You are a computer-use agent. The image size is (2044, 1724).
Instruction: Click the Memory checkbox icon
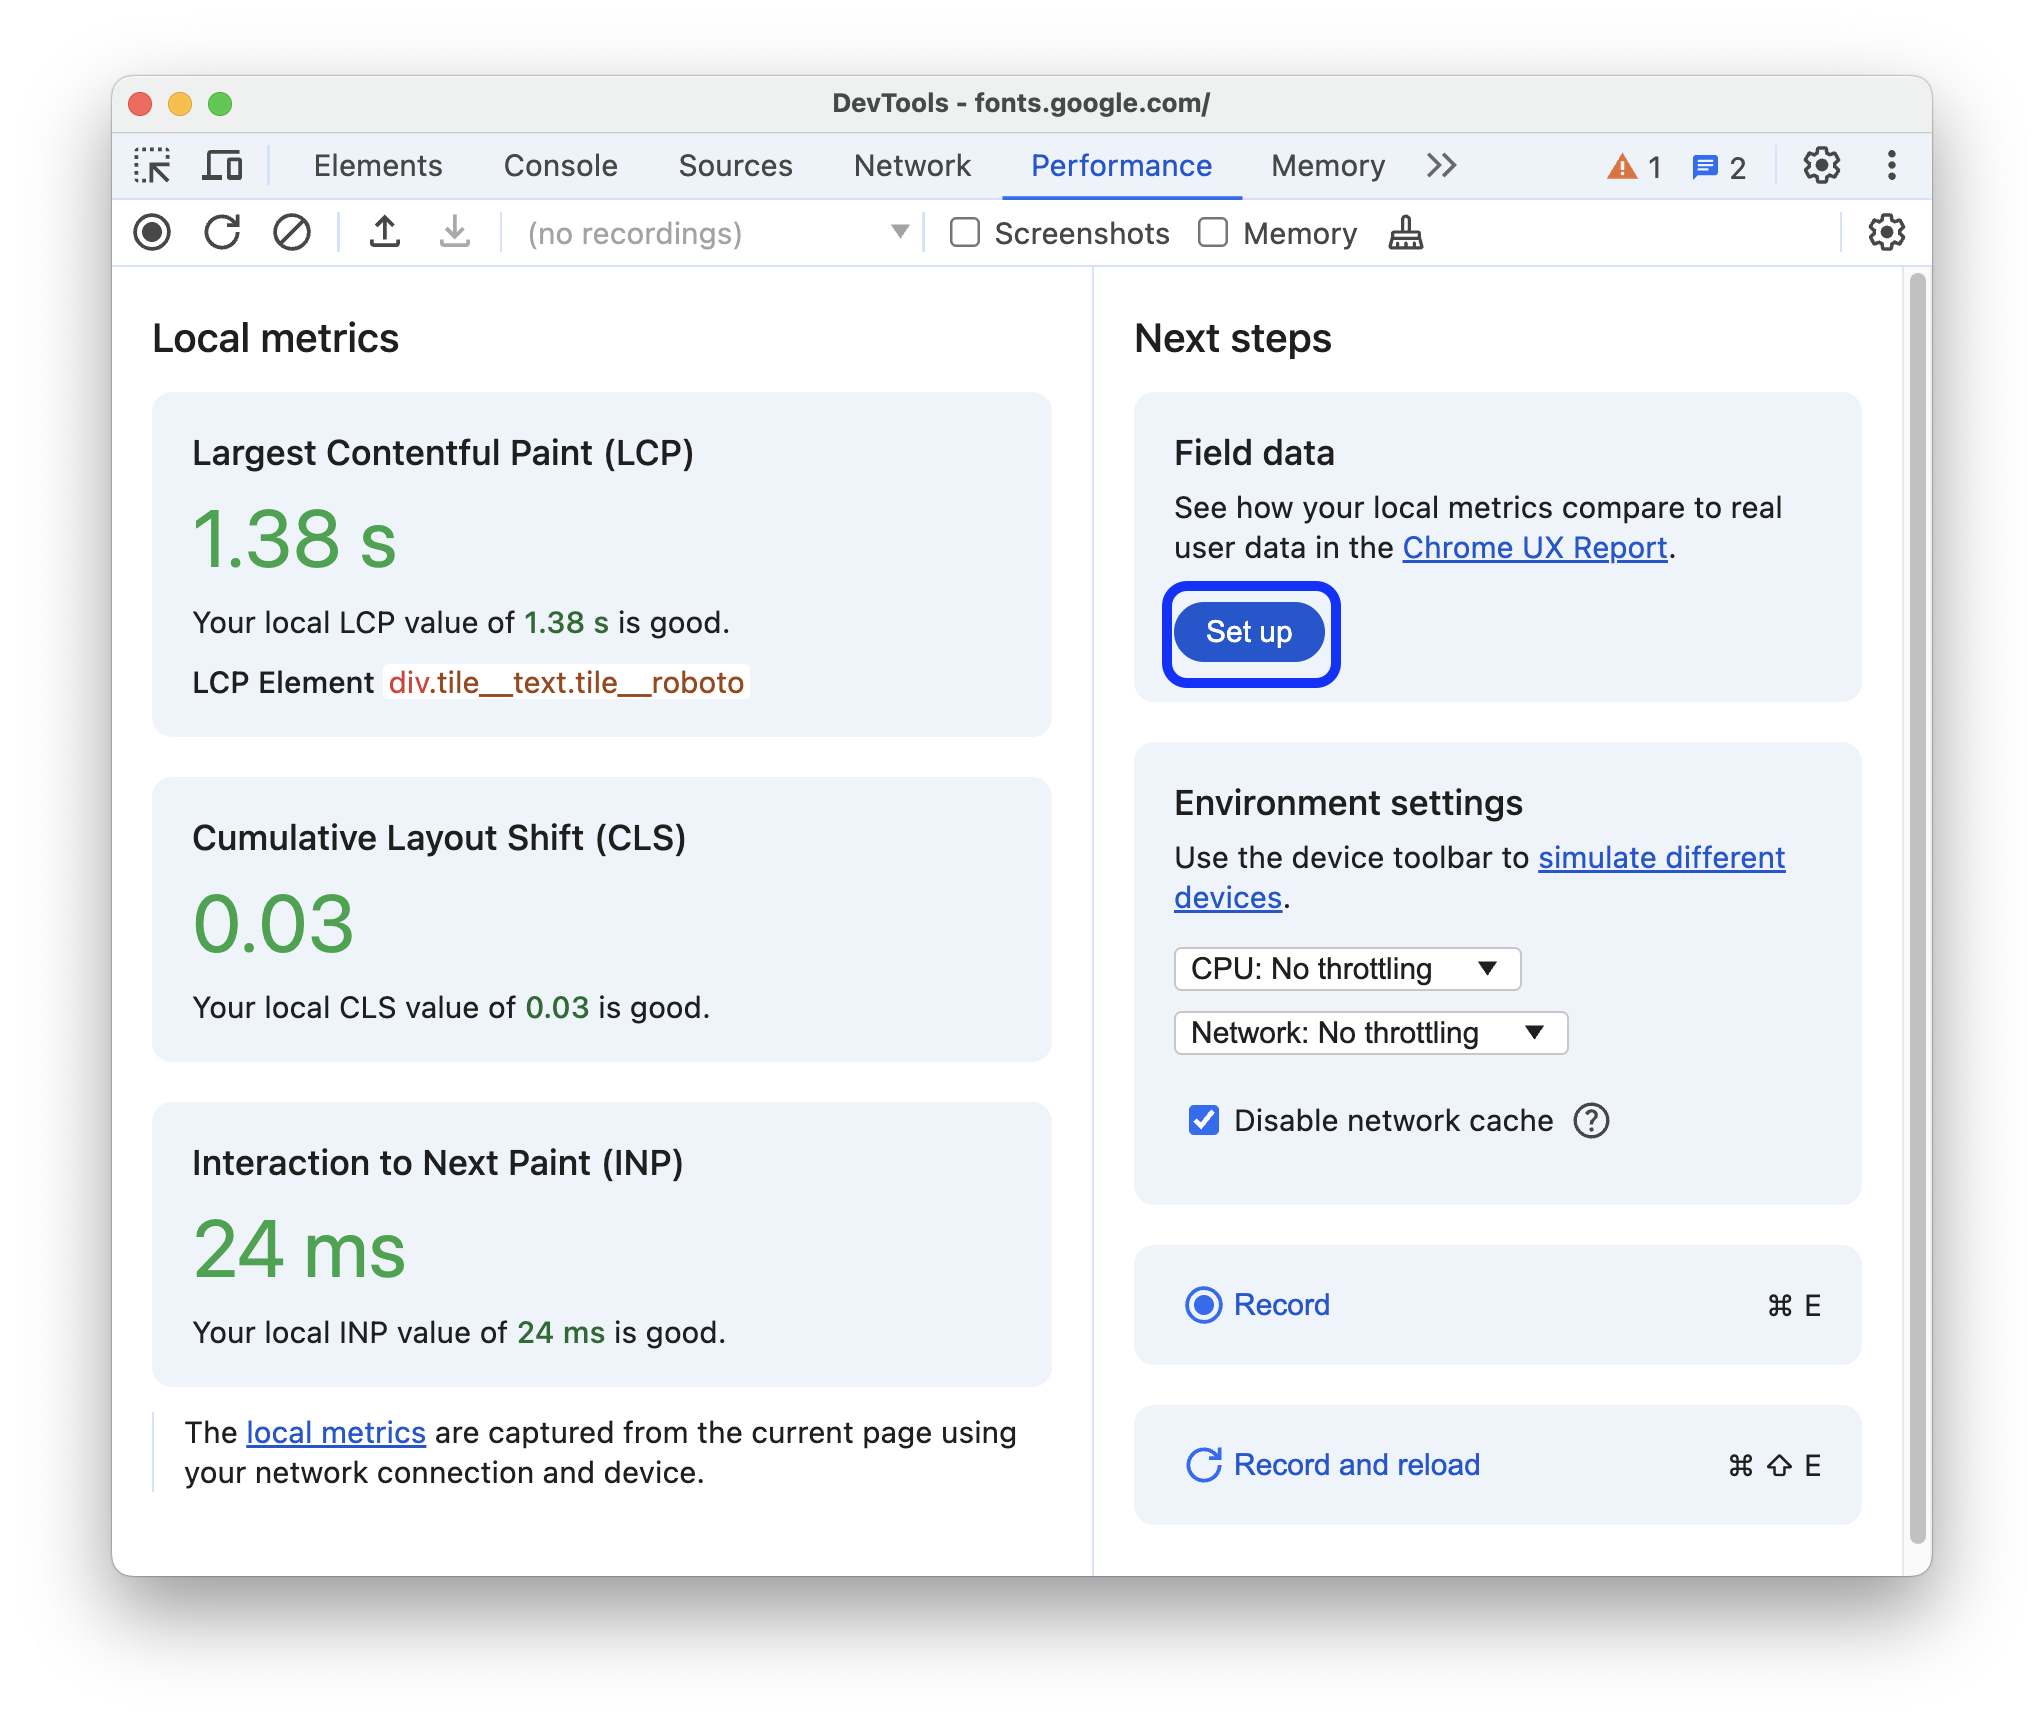pyautogui.click(x=1209, y=234)
